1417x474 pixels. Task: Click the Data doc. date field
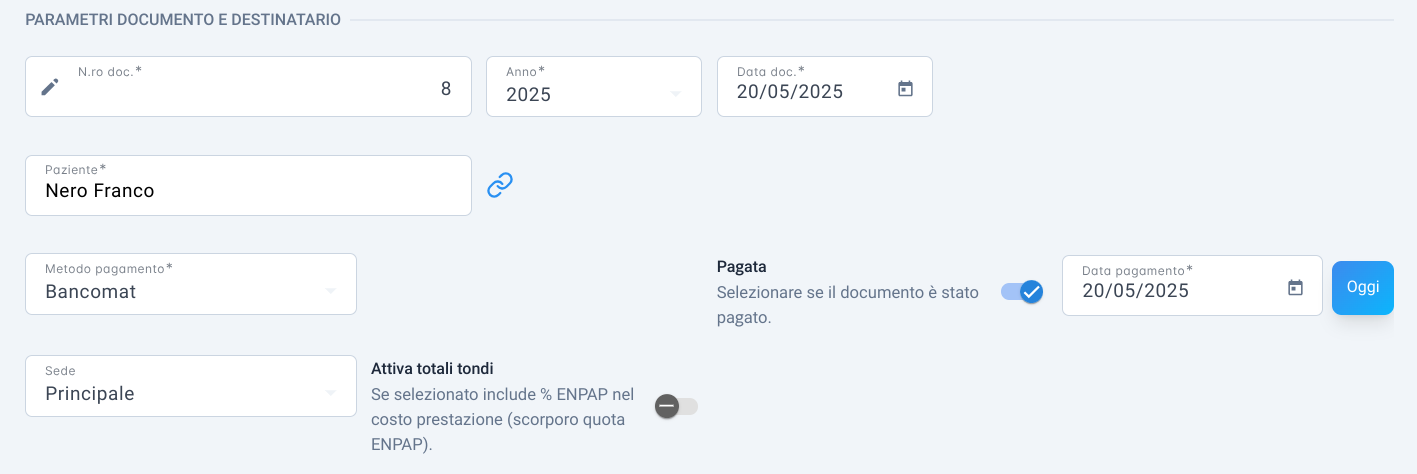(825, 86)
